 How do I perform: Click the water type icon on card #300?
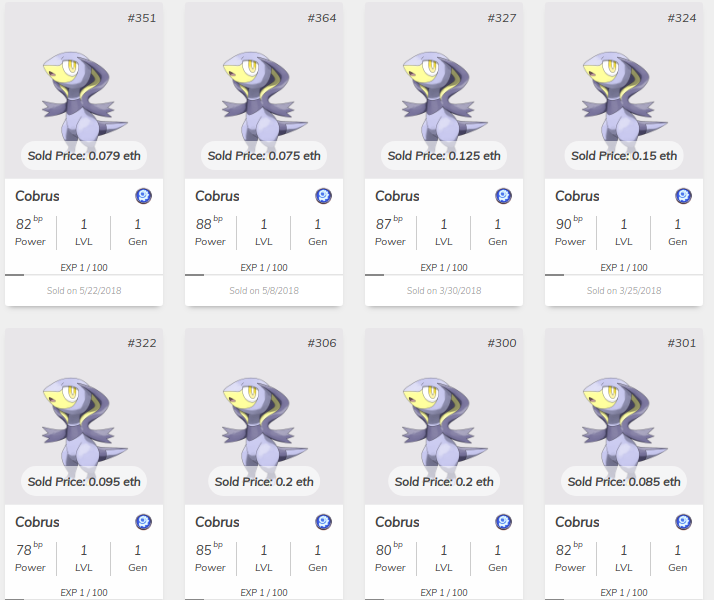[x=503, y=522]
